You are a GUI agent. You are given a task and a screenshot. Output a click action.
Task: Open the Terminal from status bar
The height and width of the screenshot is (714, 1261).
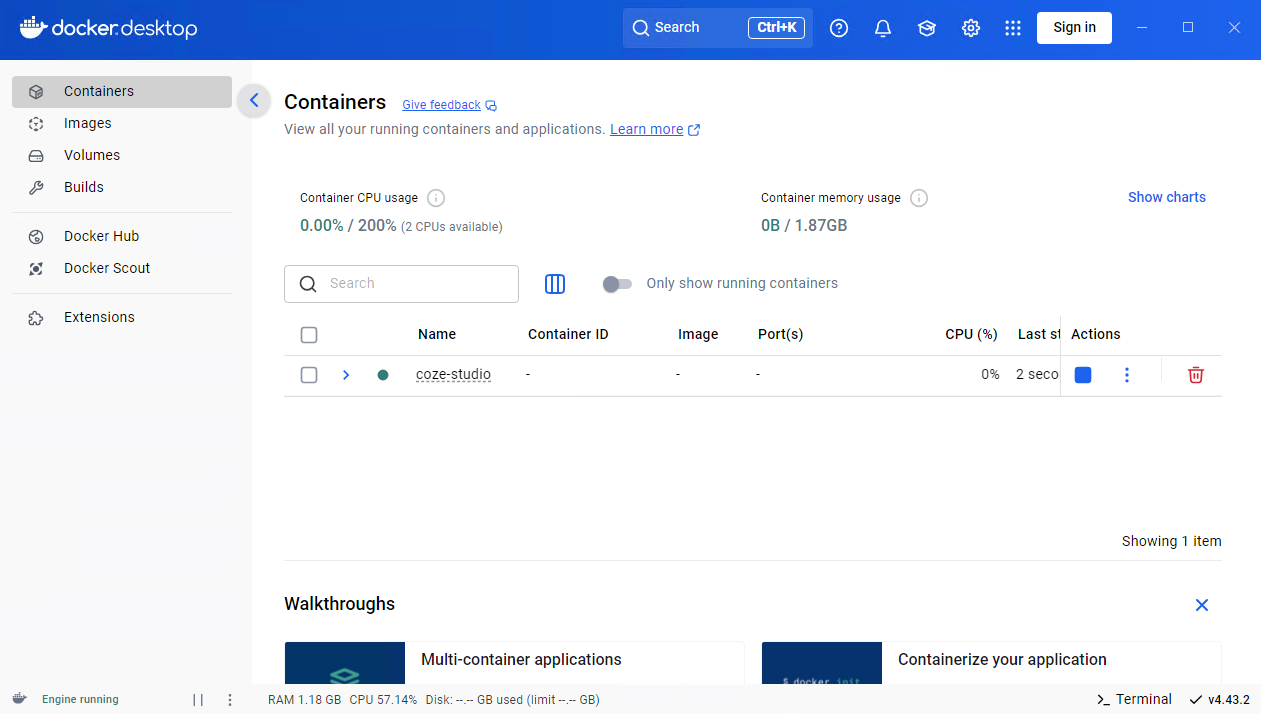tap(1134, 700)
